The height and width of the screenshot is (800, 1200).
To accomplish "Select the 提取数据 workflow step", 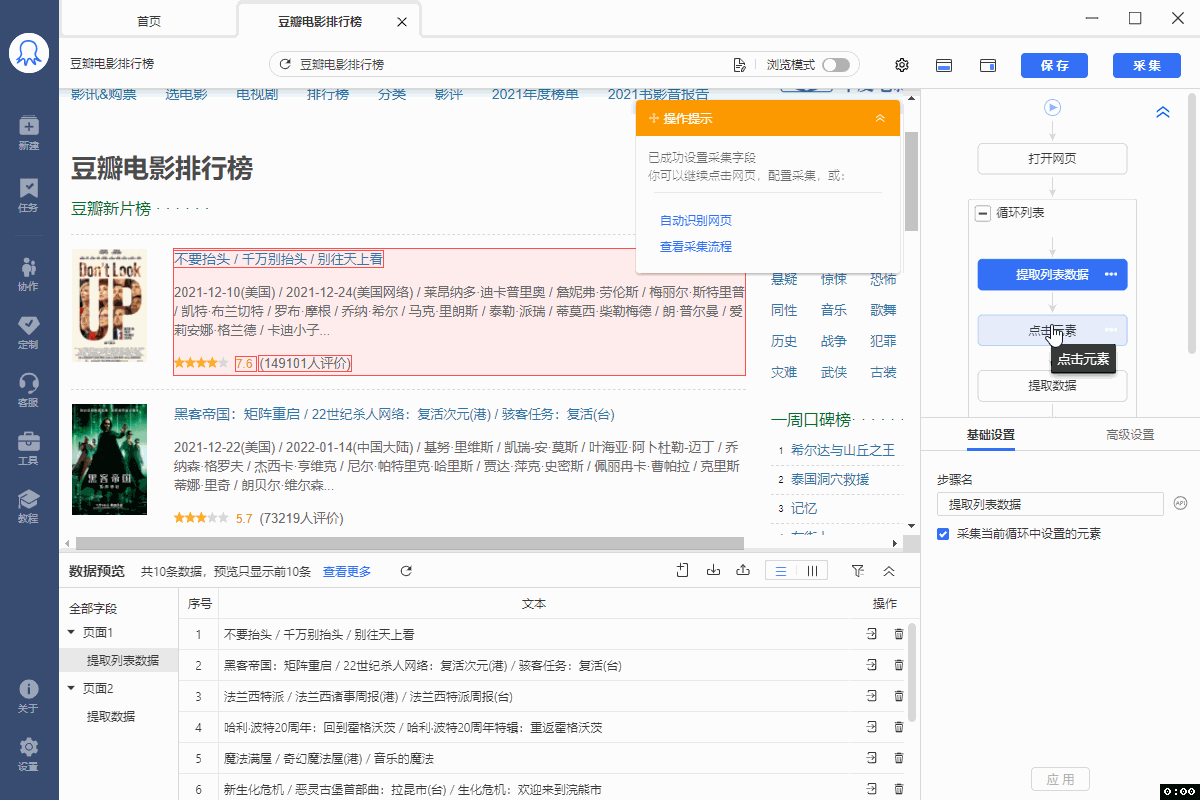I will tap(1052, 386).
